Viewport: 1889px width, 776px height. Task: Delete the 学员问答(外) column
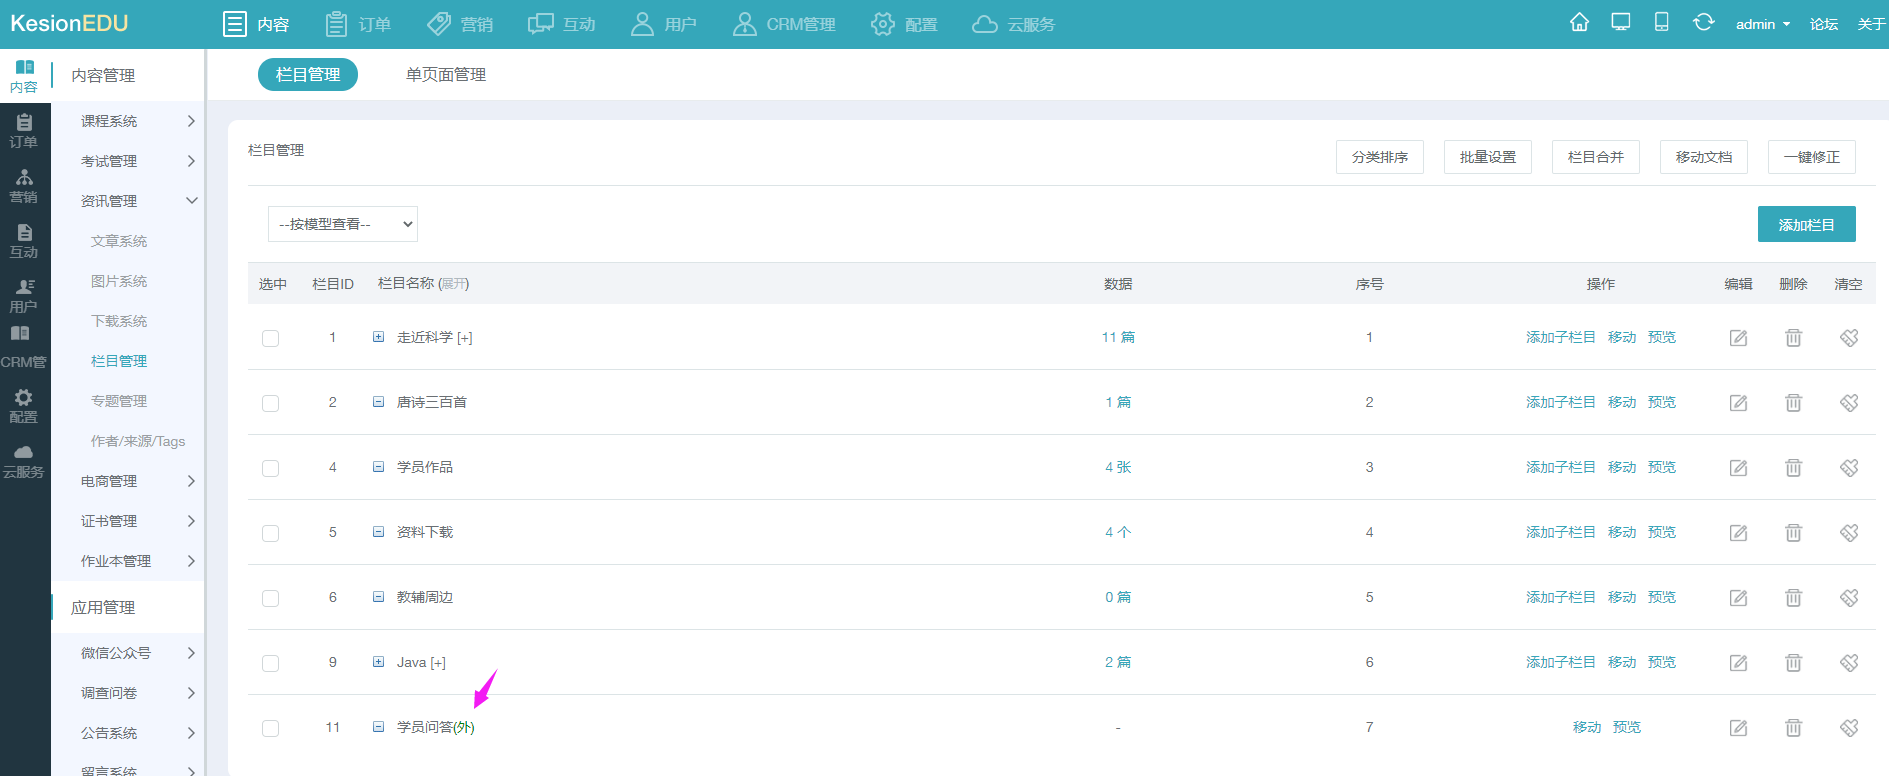coord(1794,728)
